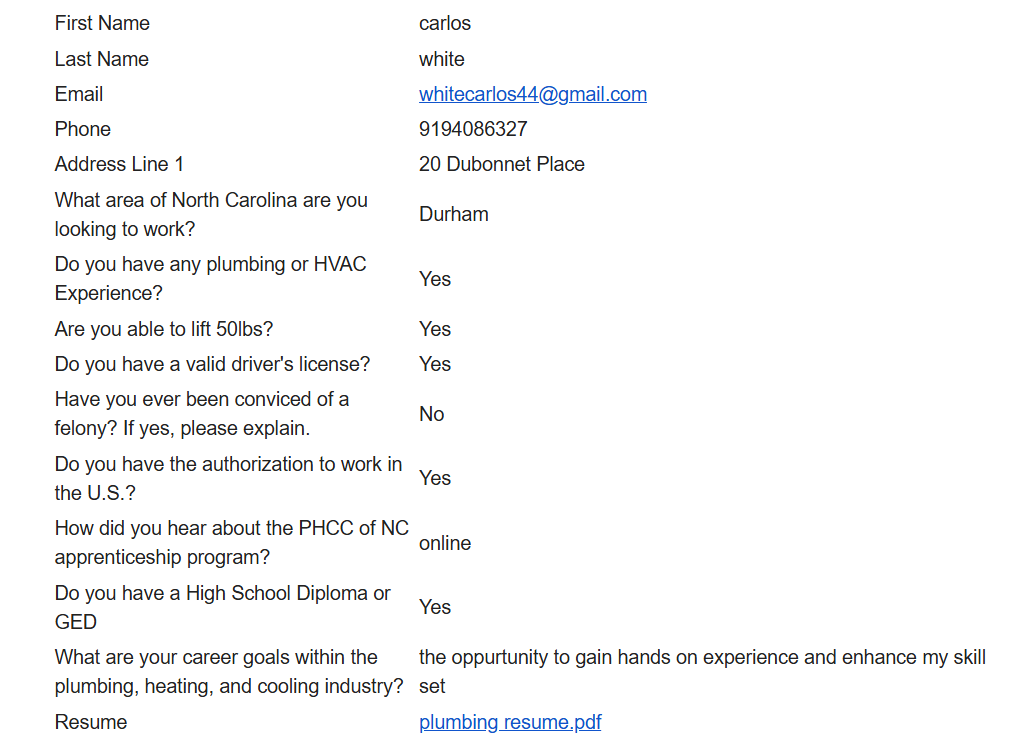Click the Yes answer for U.S. work authorization
The image size is (1013, 747).
point(435,478)
